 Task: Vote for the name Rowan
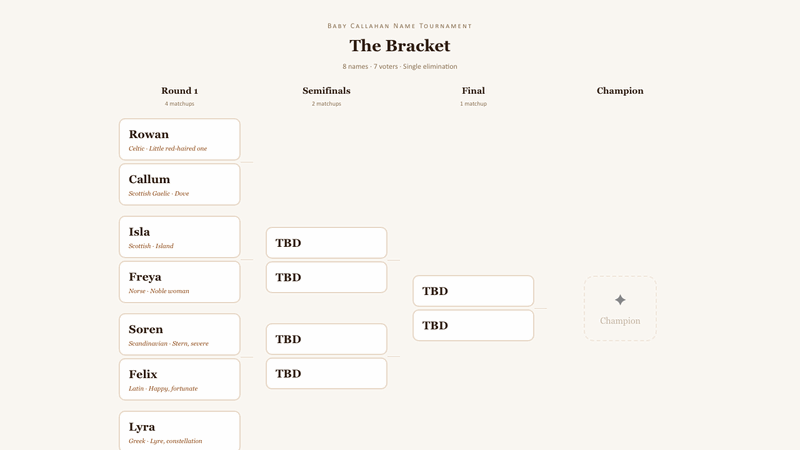[179, 140]
